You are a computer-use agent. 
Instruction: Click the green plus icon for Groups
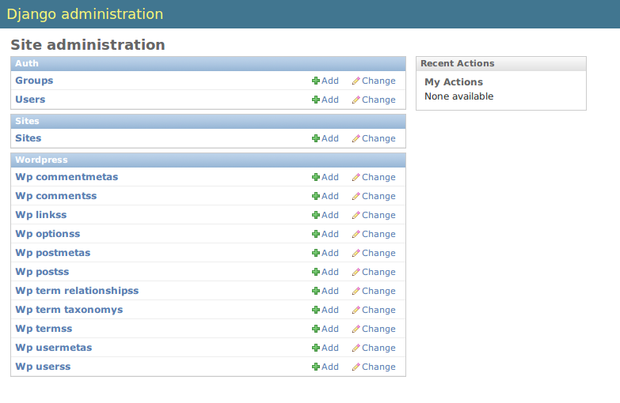(x=316, y=81)
